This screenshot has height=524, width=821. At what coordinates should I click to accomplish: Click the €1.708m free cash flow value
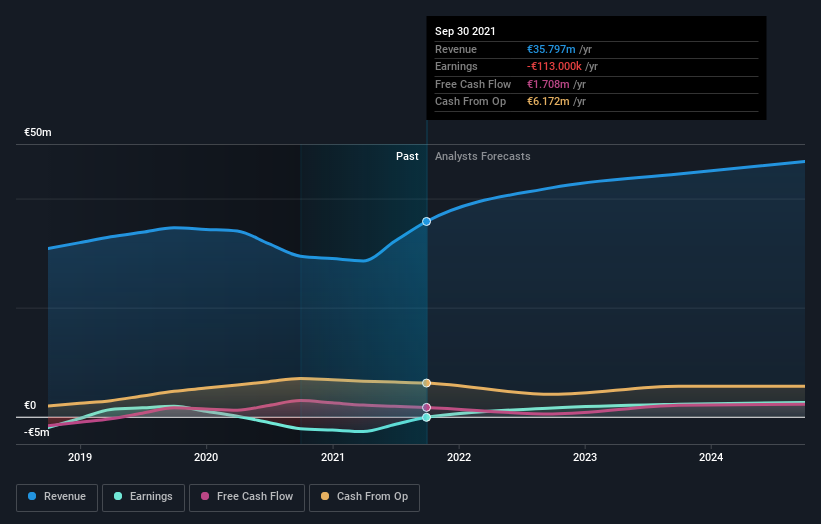(x=548, y=84)
